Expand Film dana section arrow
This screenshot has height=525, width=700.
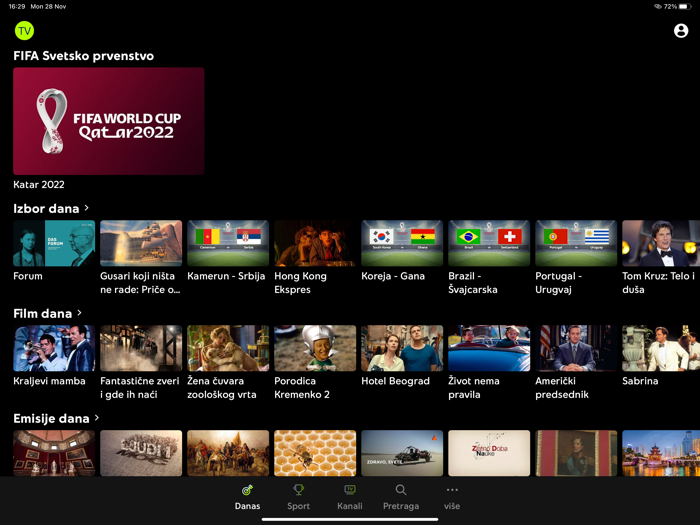(79, 312)
